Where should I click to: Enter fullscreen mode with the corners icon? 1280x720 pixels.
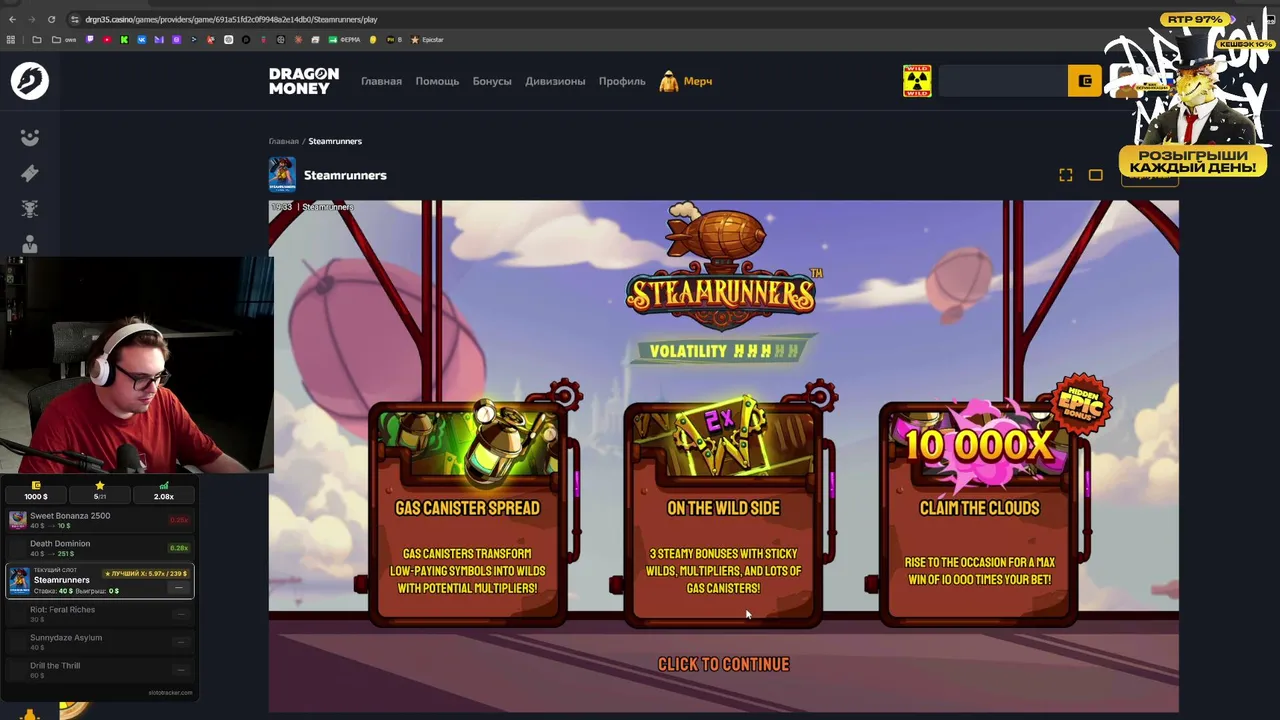1066,175
